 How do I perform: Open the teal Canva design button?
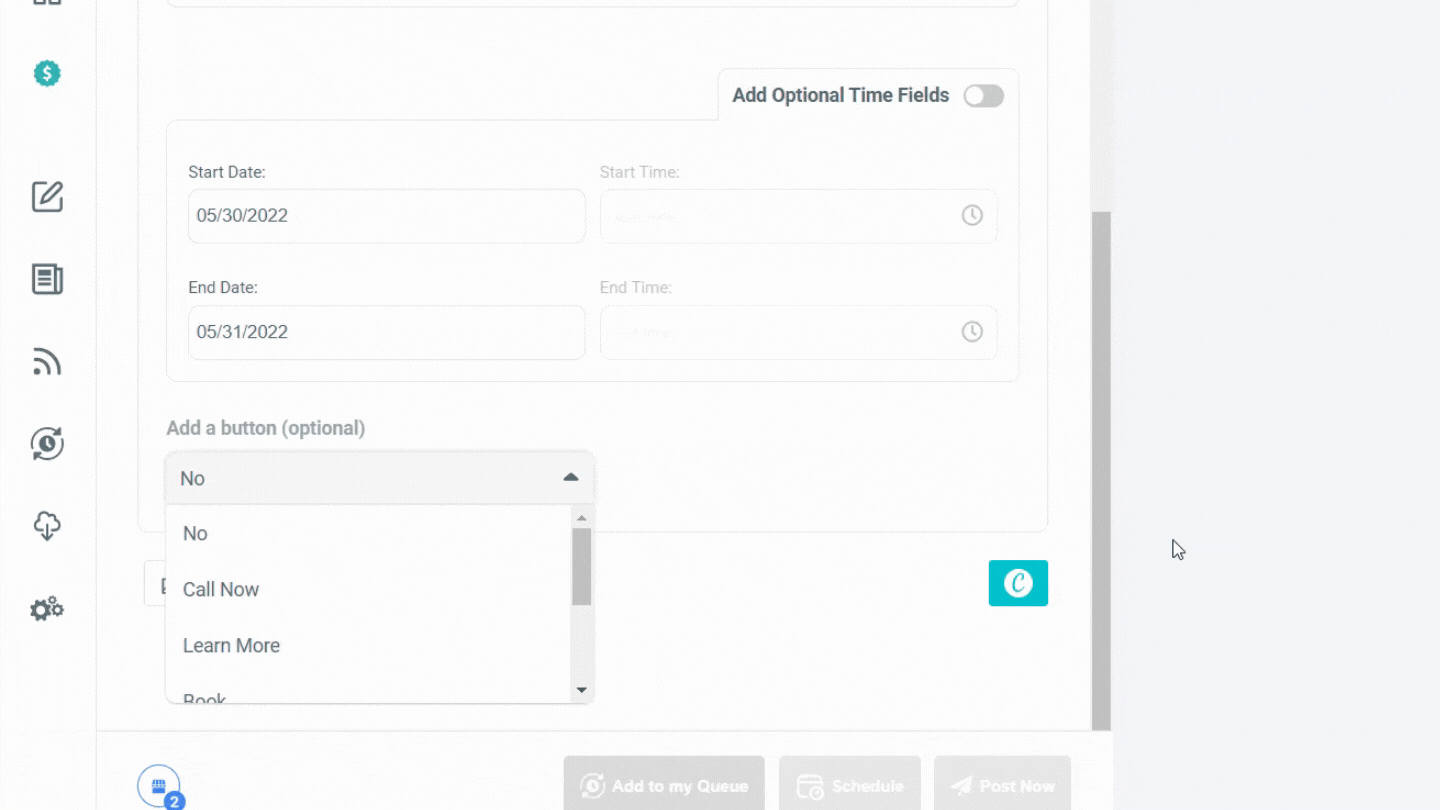[x=1018, y=583]
